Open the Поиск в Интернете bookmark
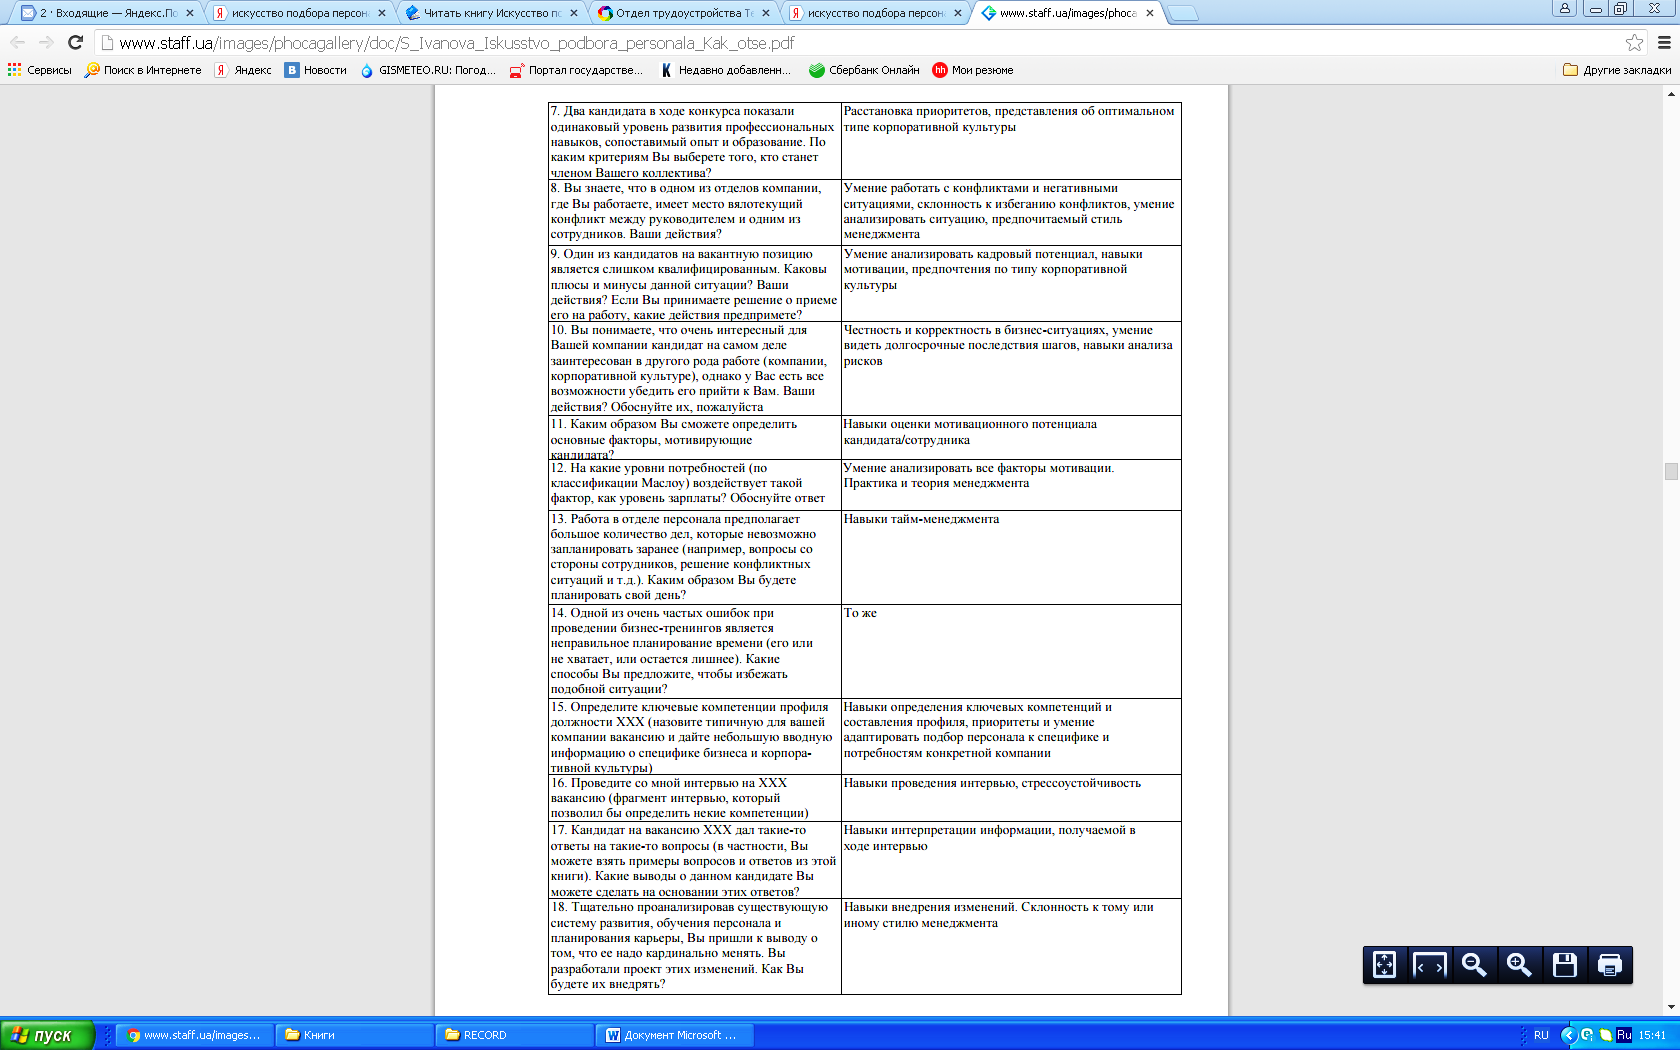The height and width of the screenshot is (1050, 1680). tap(143, 70)
